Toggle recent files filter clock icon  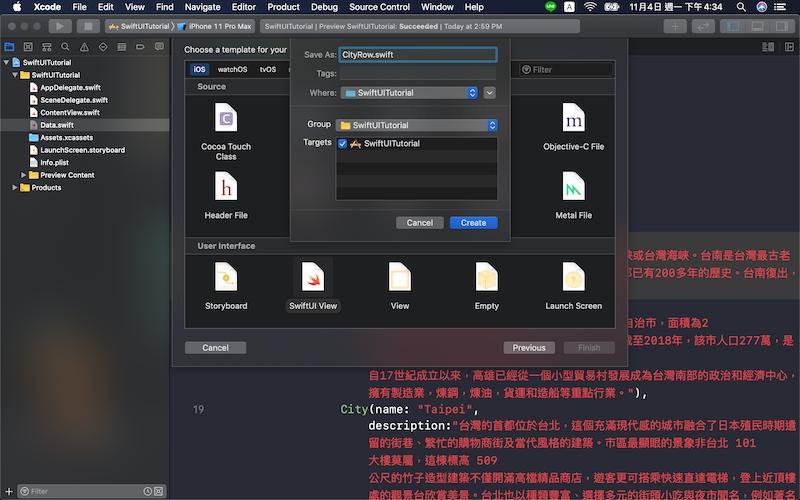[147, 491]
